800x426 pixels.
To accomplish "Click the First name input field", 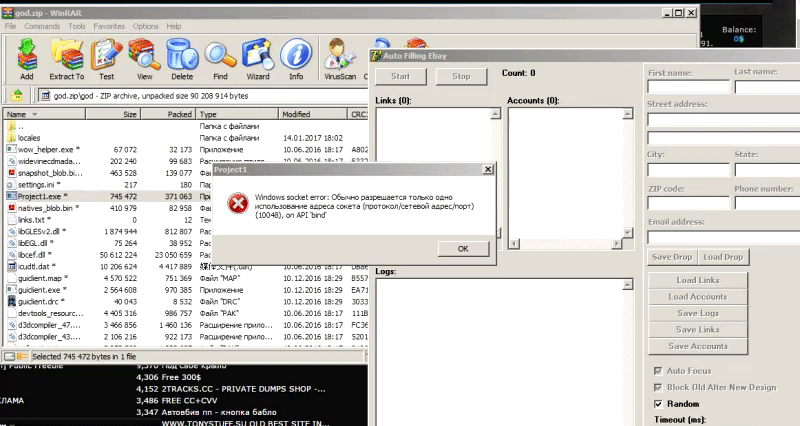I will [689, 87].
